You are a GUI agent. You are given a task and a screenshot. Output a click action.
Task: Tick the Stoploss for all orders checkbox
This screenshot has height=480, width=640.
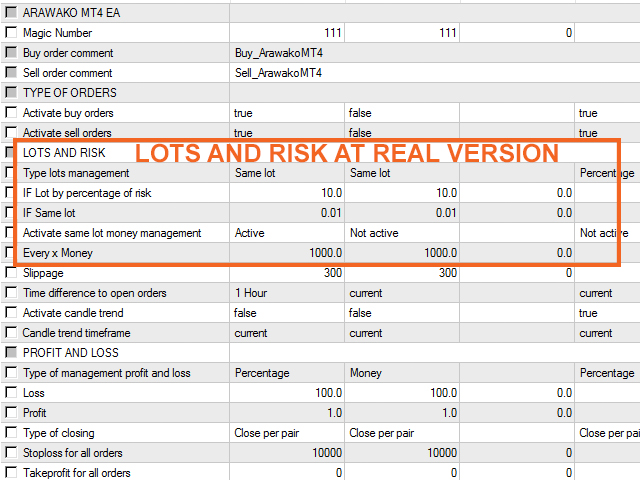pyautogui.click(x=11, y=452)
